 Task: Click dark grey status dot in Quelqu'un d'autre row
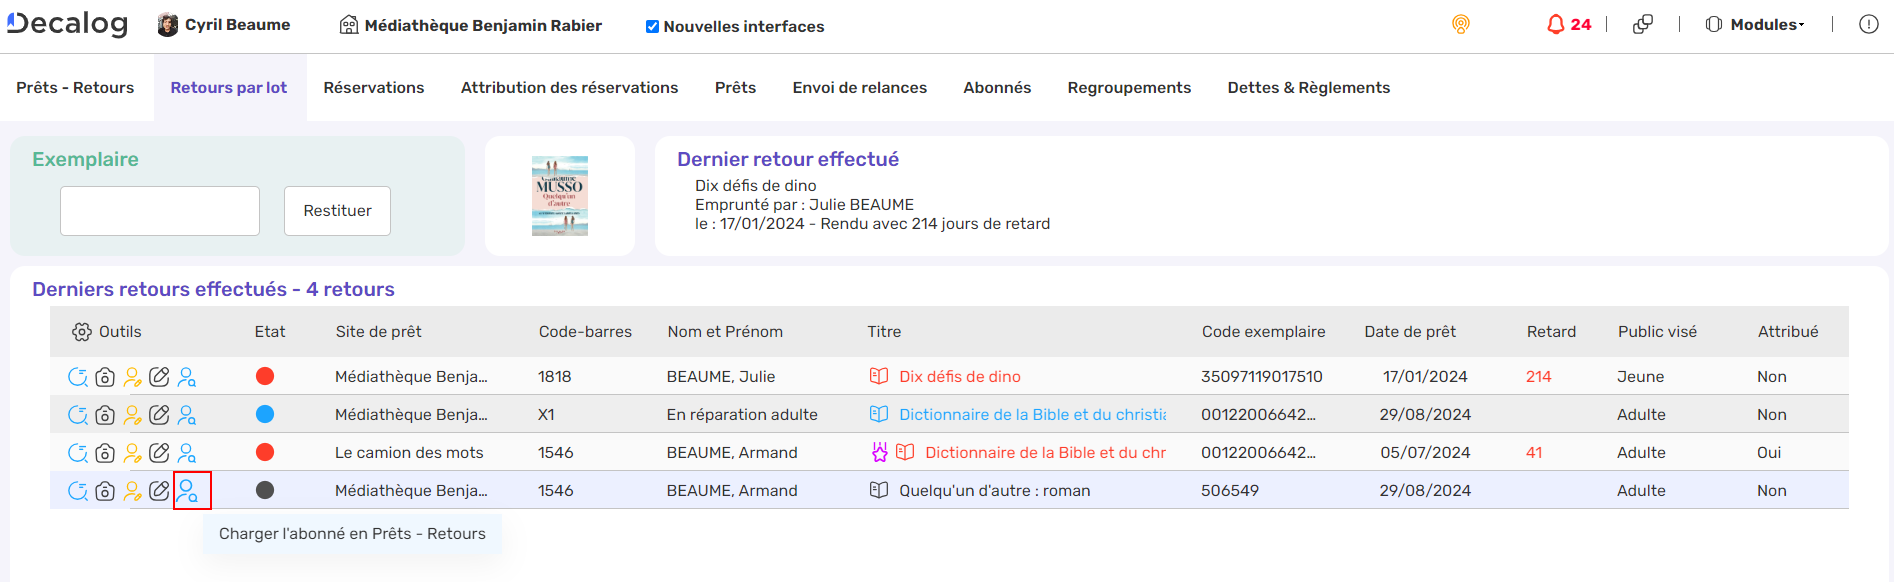pos(265,490)
